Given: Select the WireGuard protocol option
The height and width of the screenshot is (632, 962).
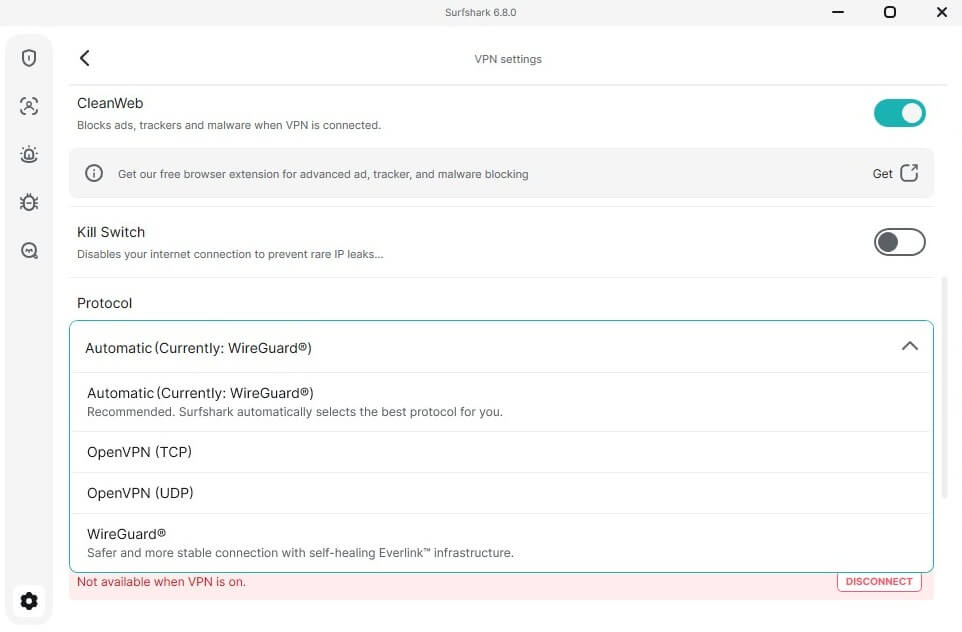Looking at the screenshot, I should tap(501, 543).
